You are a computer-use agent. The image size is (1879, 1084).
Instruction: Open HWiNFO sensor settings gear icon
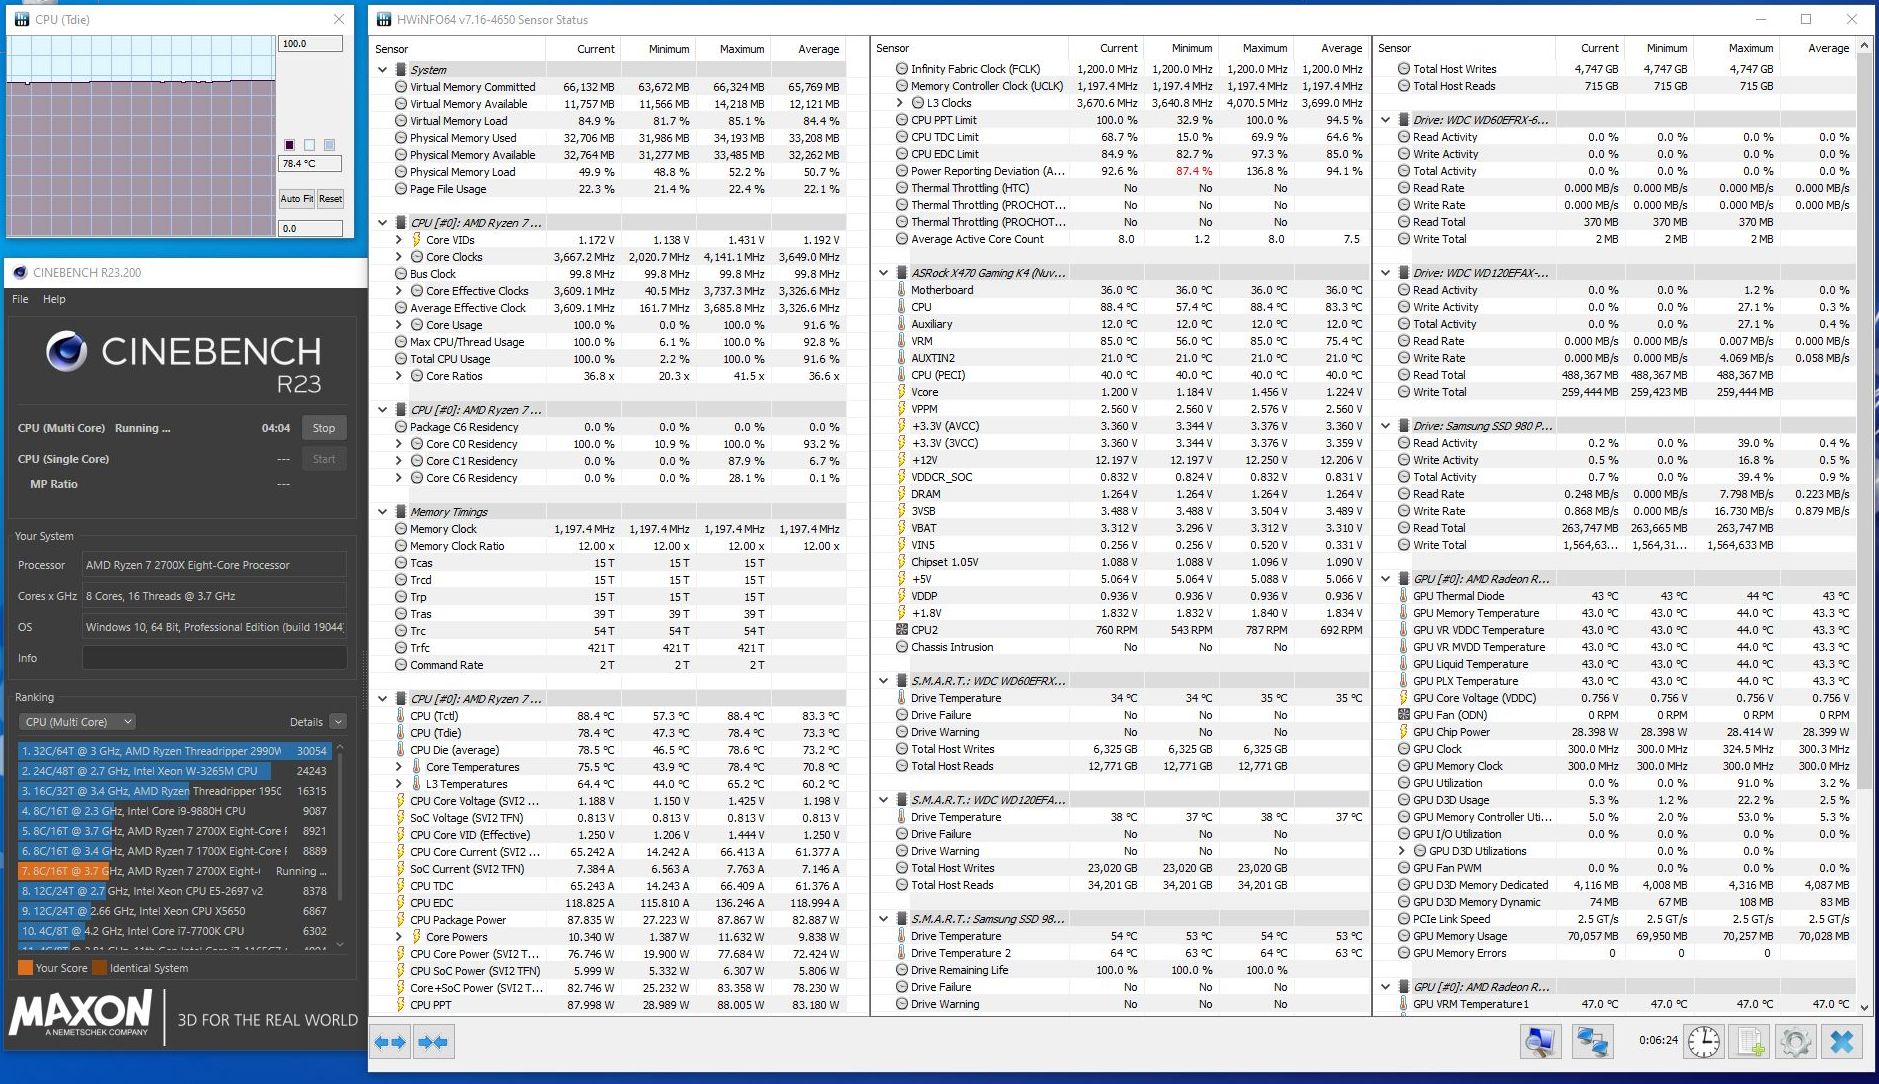[1796, 1042]
